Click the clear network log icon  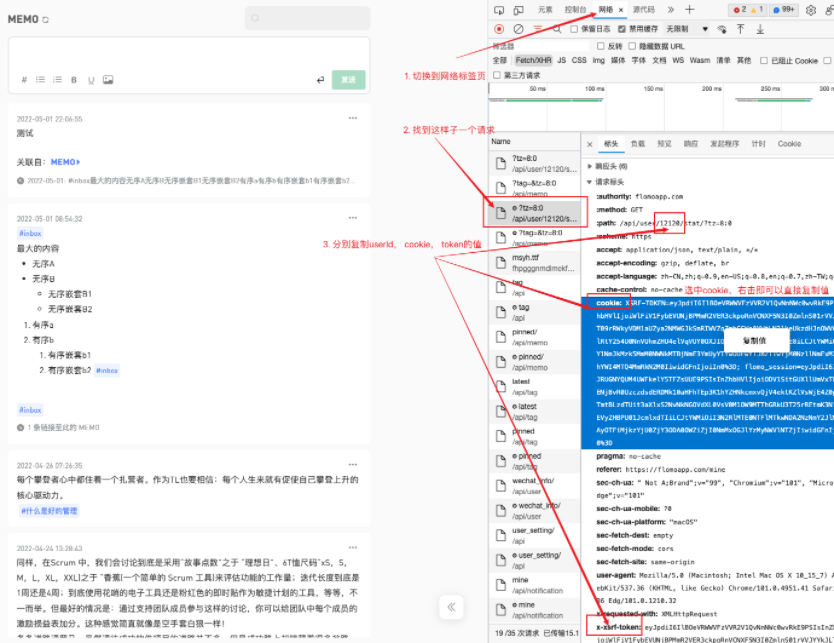point(516,29)
